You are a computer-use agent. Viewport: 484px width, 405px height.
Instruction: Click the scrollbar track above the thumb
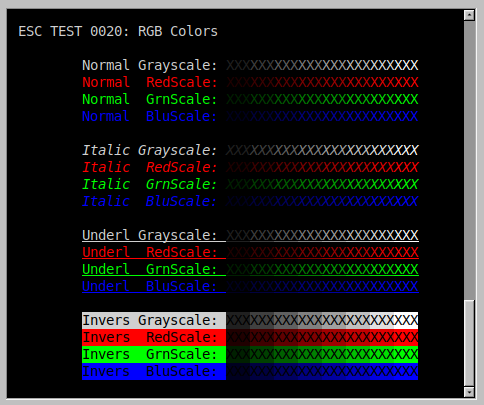click(x=469, y=160)
